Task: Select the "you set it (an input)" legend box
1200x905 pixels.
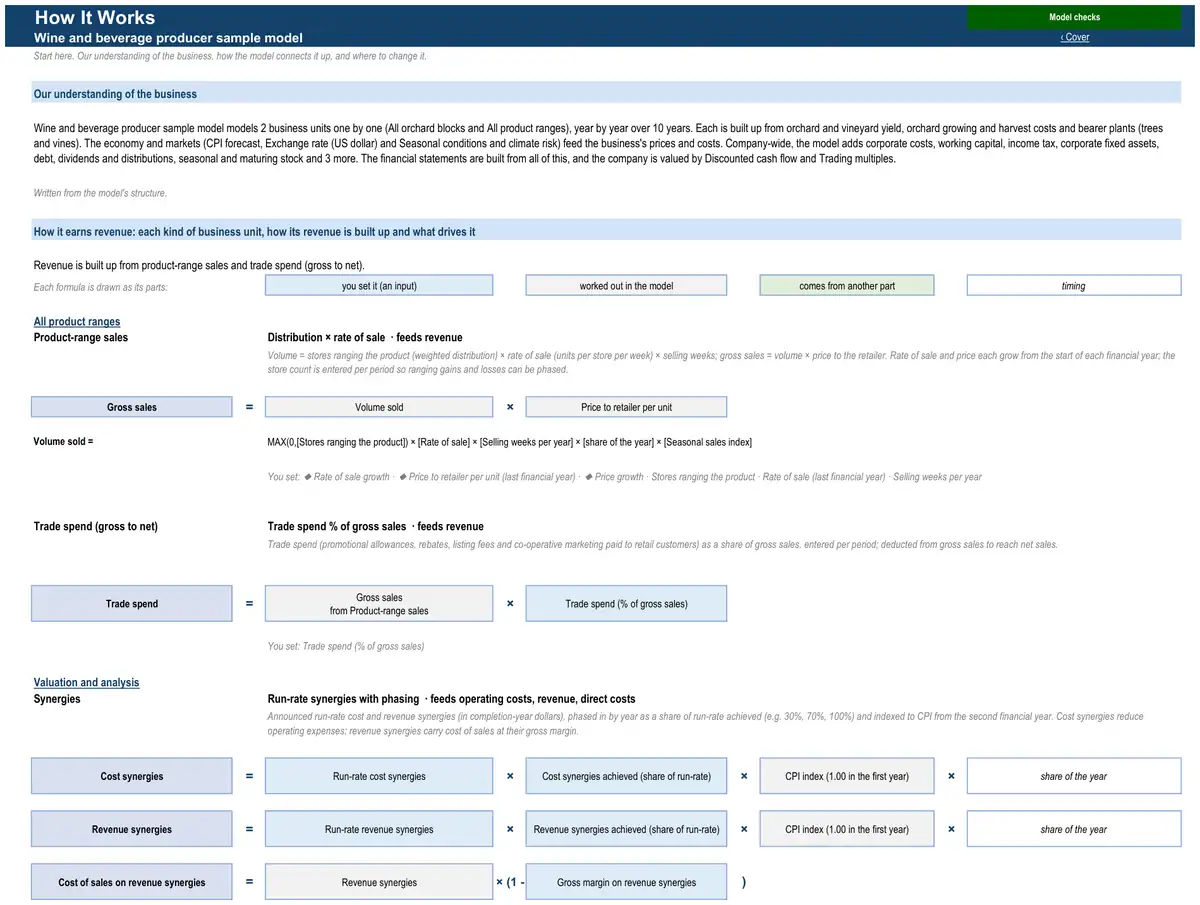Action: click(379, 286)
